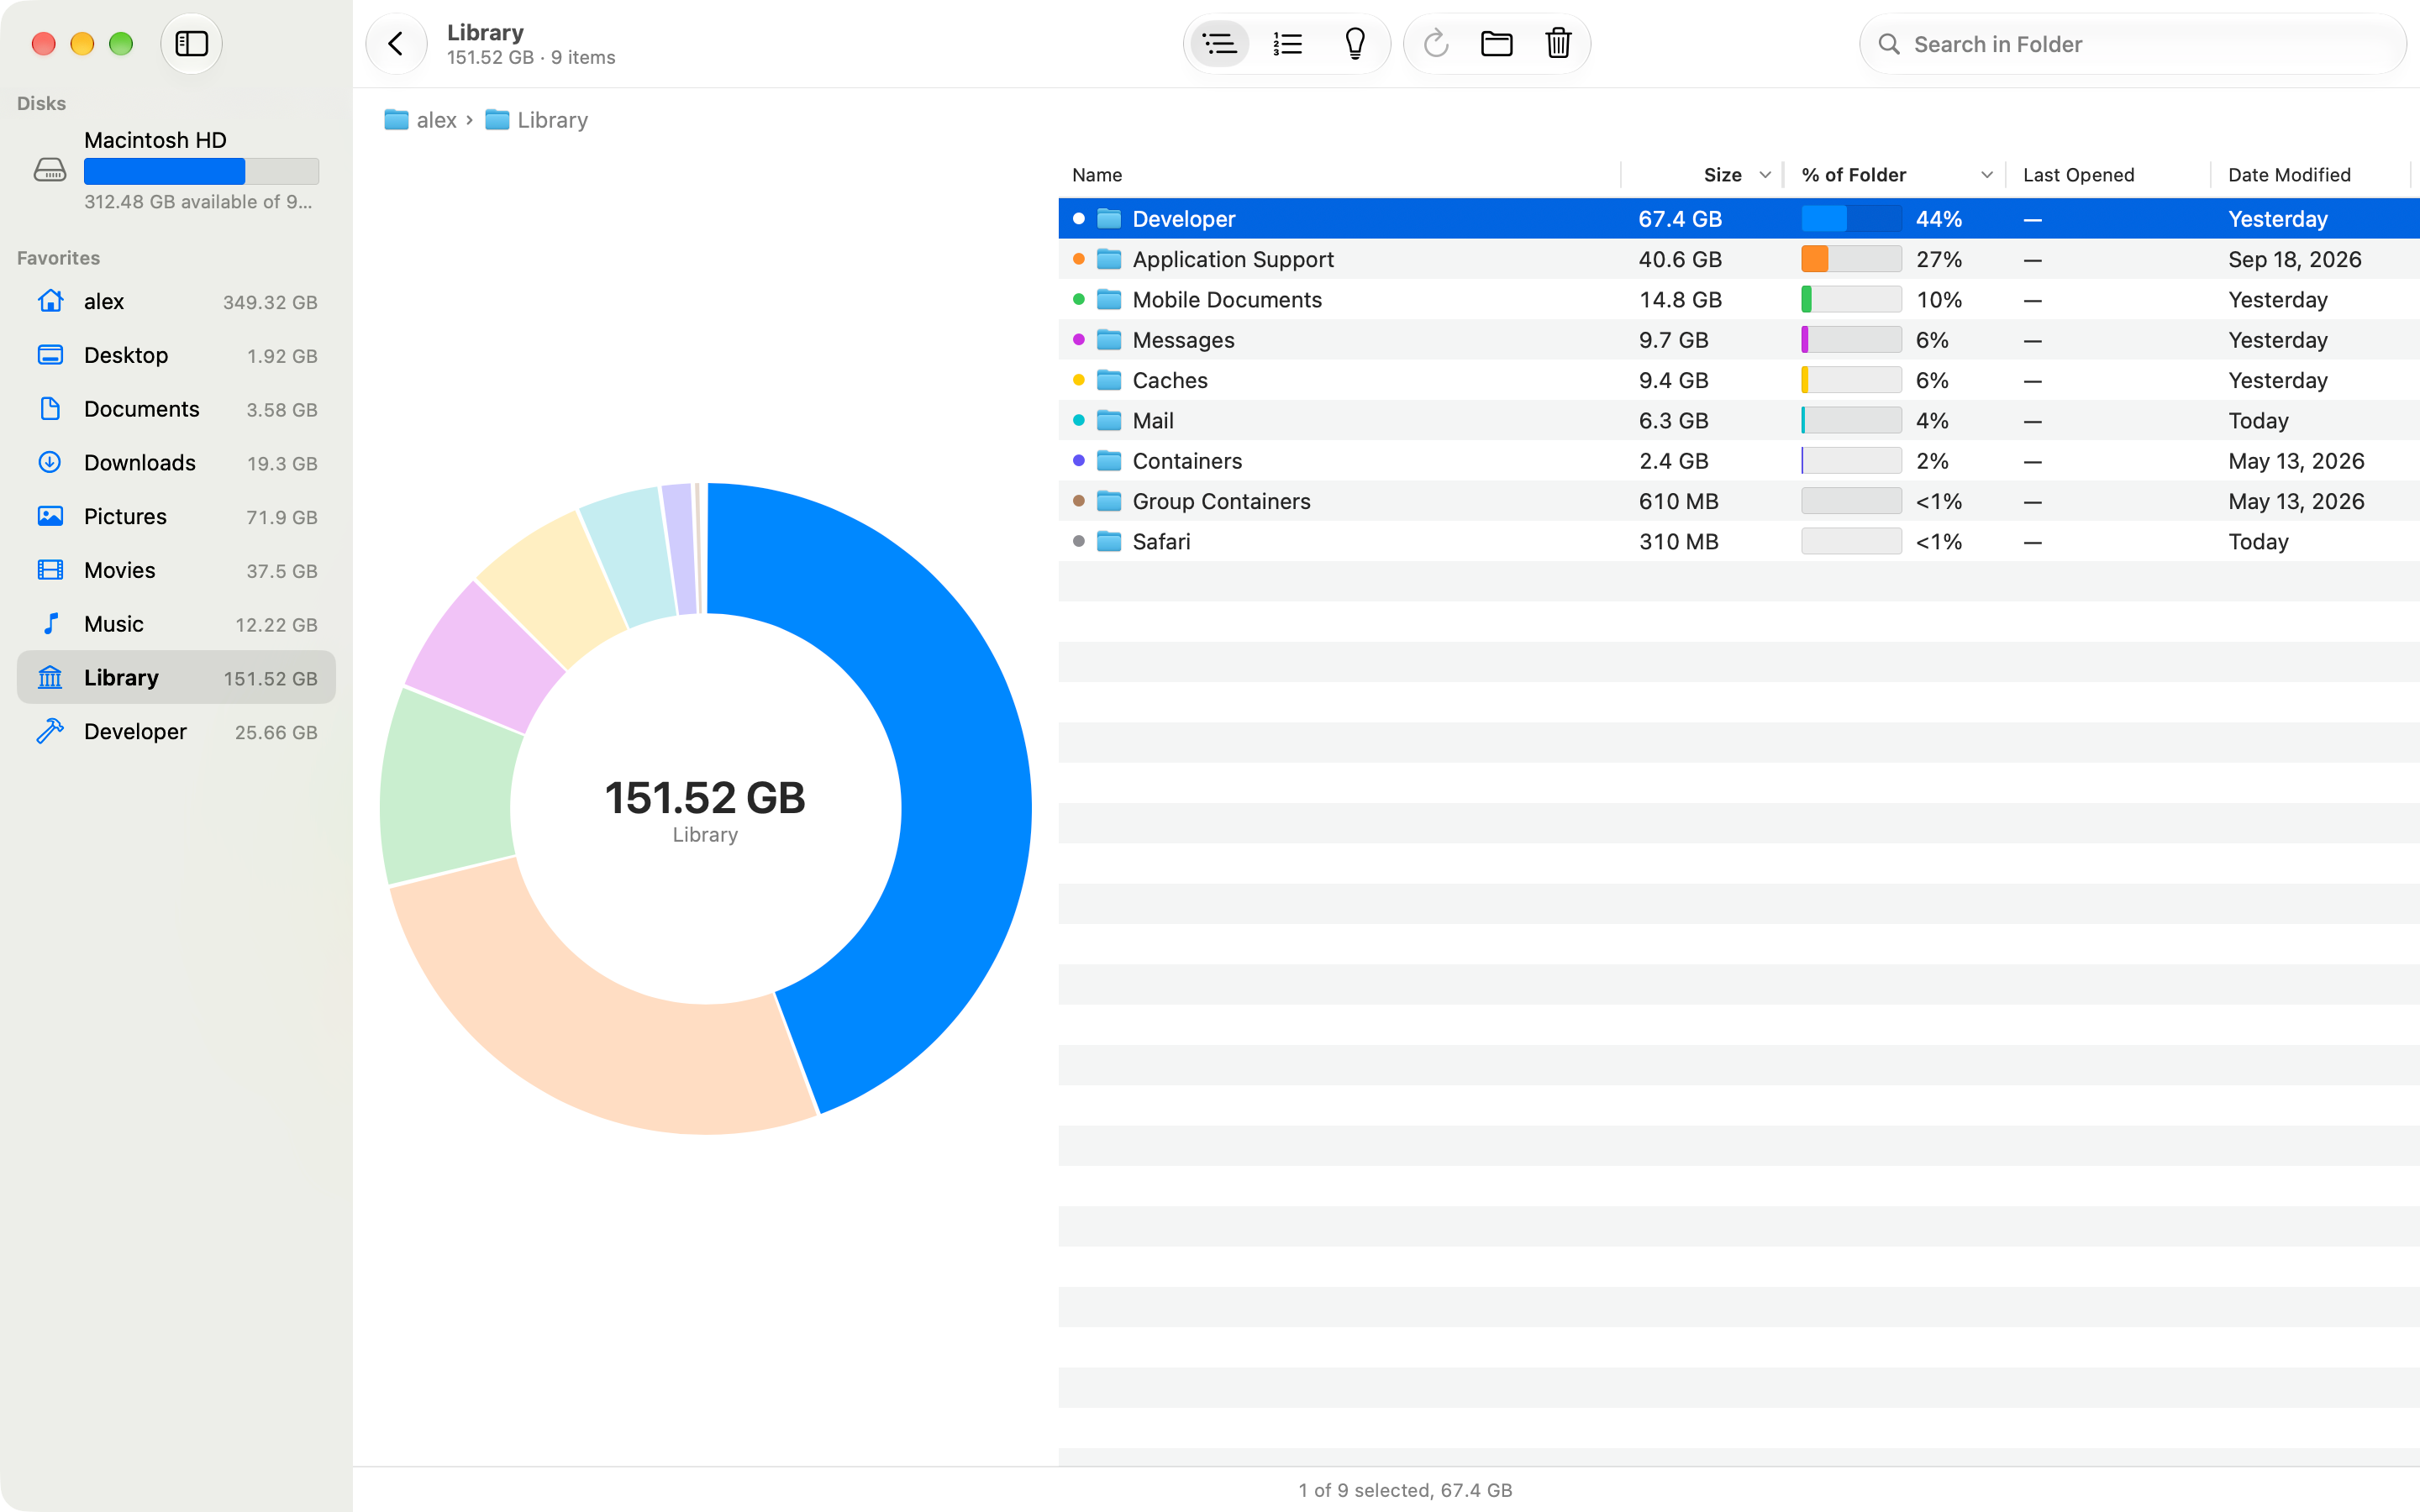Switch to numbered list view icon
Viewport: 2420px width, 1512px height.
(x=1287, y=44)
